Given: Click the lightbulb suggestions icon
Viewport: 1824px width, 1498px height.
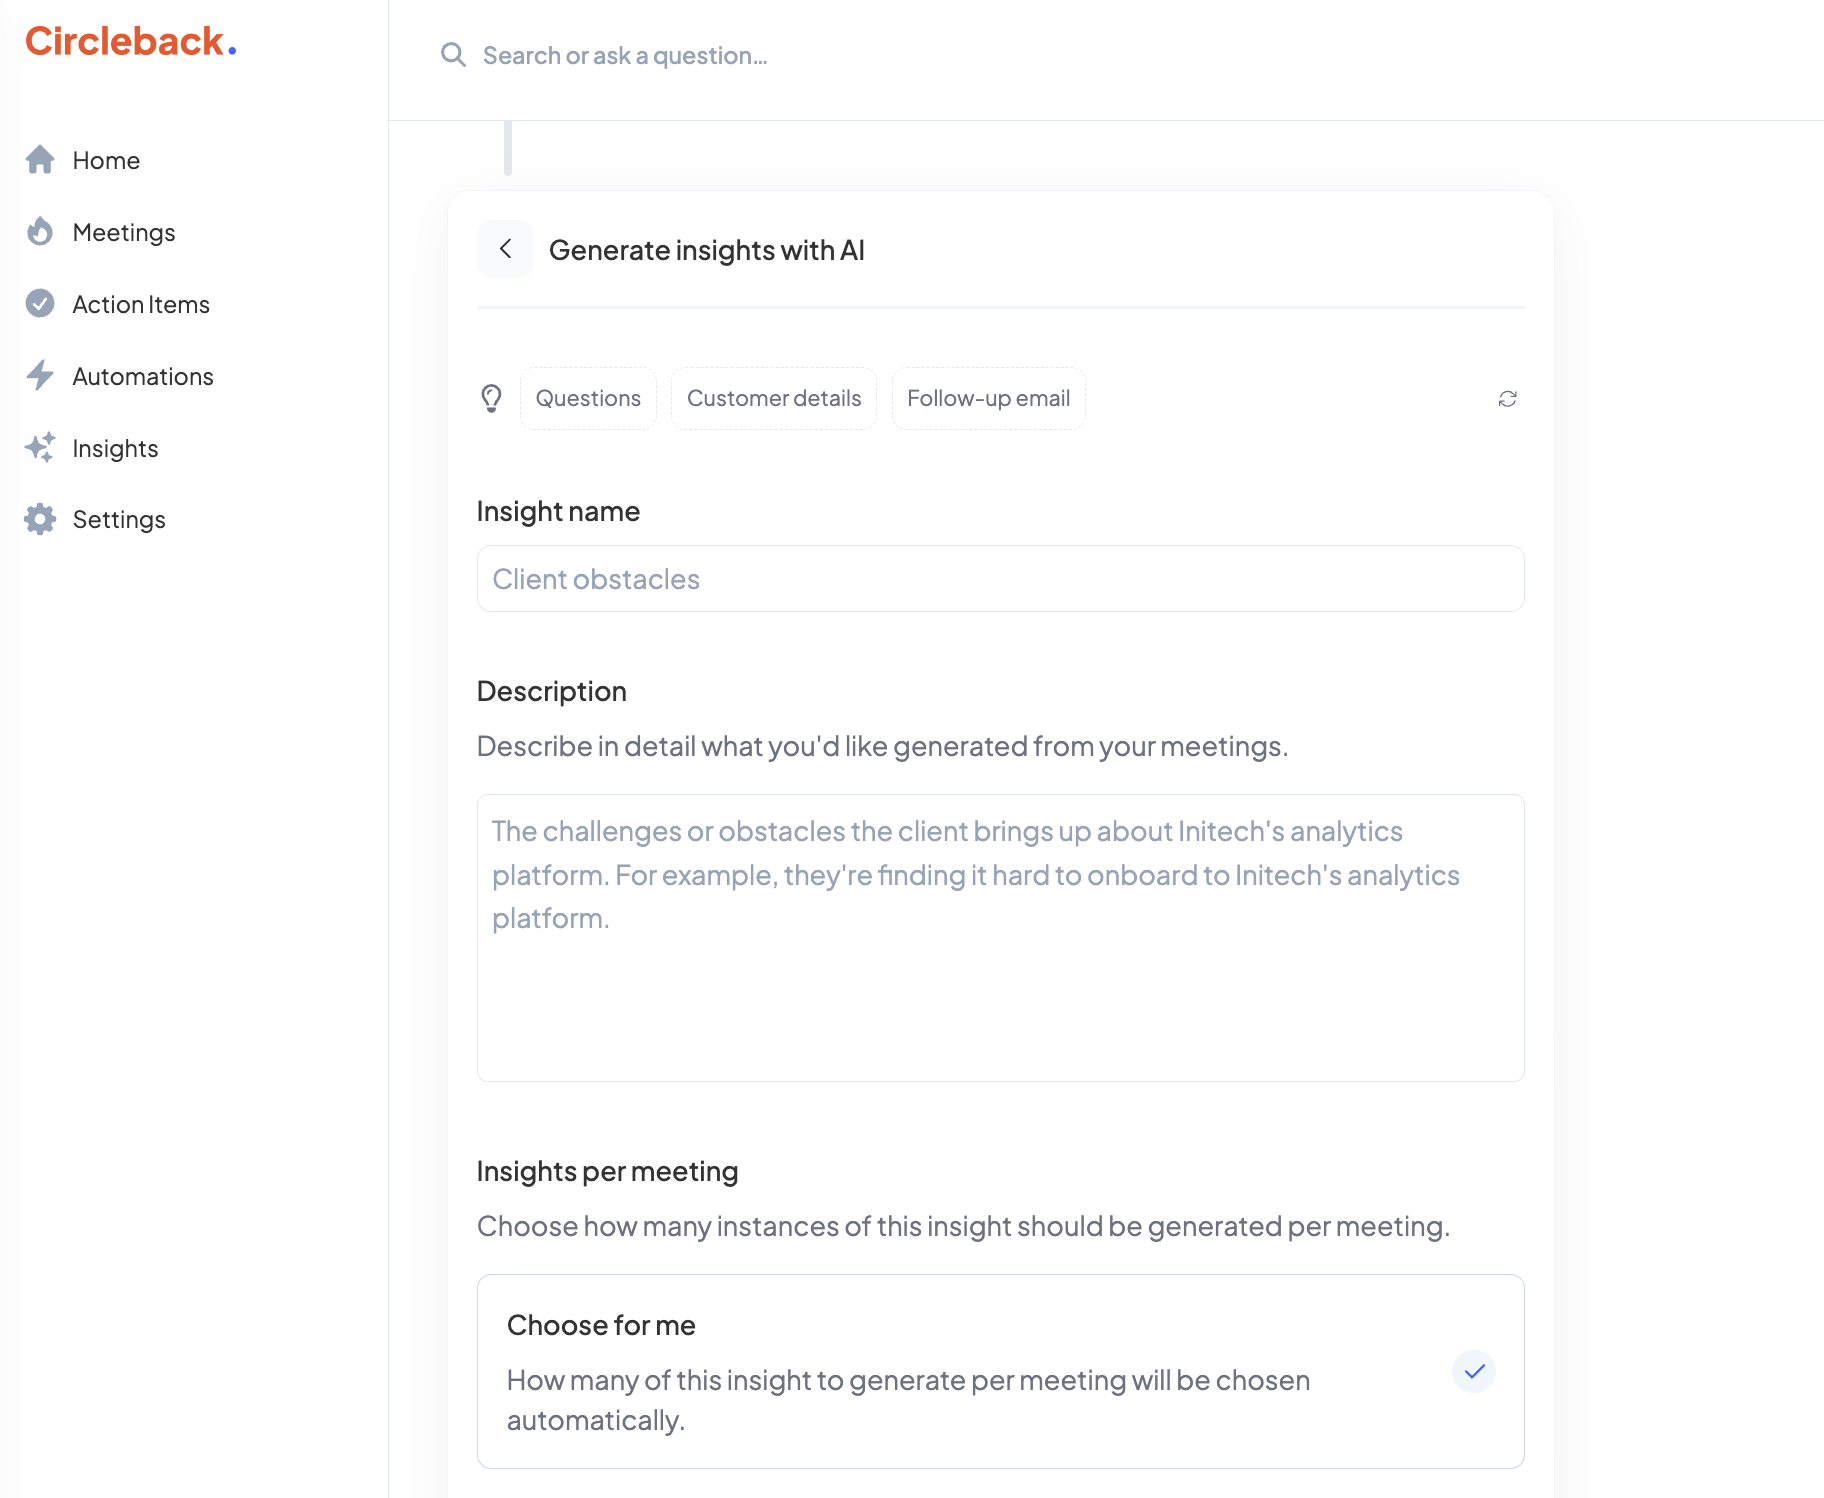Looking at the screenshot, I should [x=491, y=398].
